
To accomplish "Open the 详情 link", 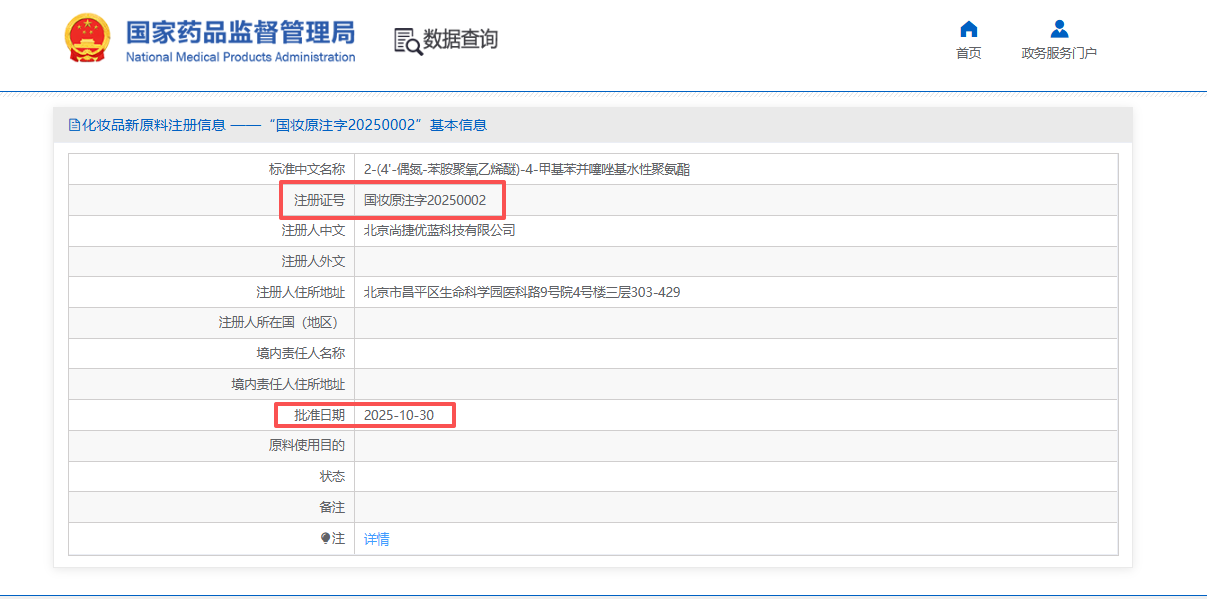I will click(x=377, y=539).
